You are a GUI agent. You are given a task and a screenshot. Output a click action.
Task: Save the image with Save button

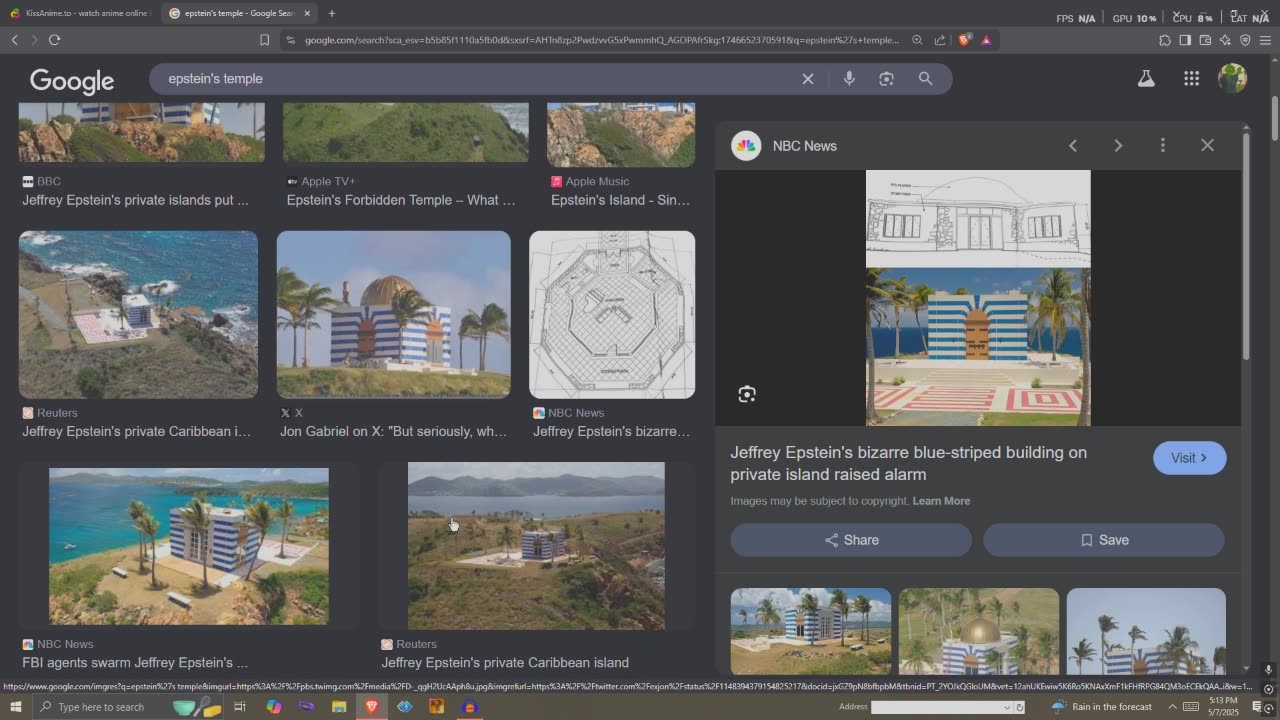[x=1104, y=540]
